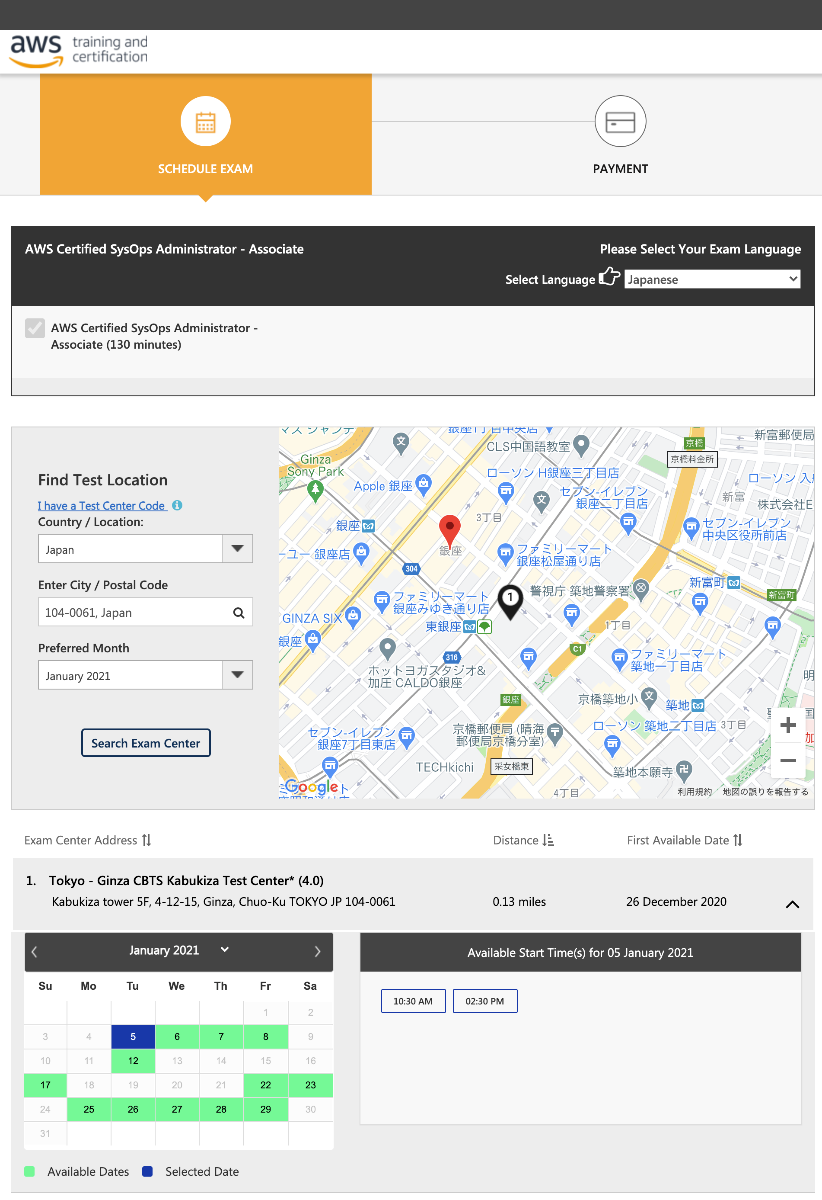Select January 17 on calendar

[x=45, y=1085]
